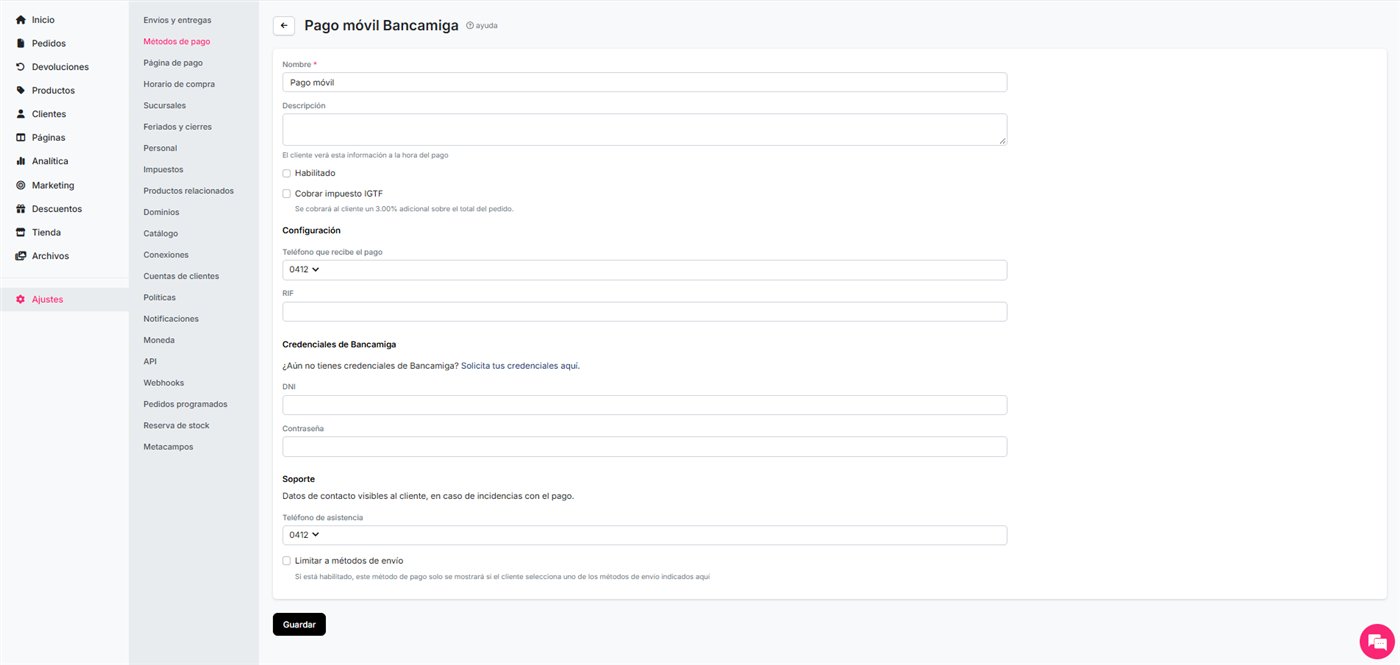Click the Descuentos gift icon
The width and height of the screenshot is (1400, 665).
21,209
